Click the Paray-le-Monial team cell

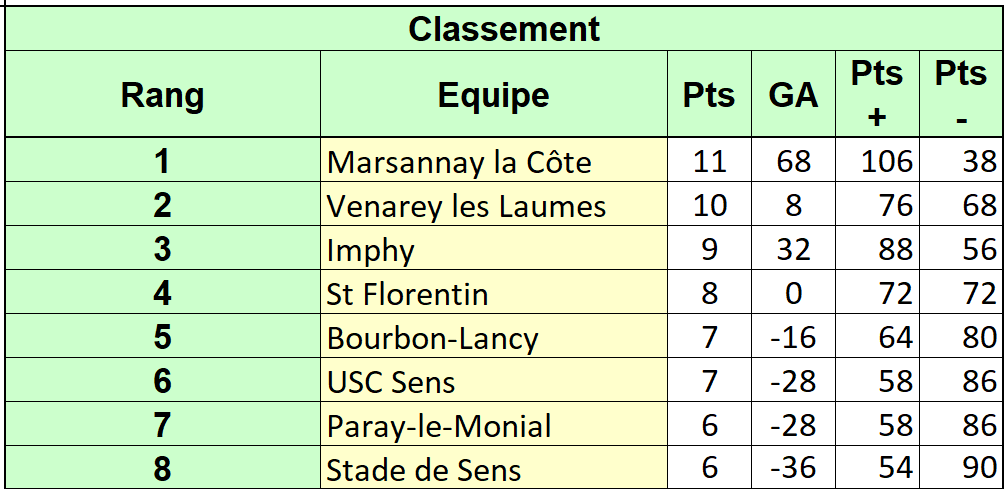494,424
